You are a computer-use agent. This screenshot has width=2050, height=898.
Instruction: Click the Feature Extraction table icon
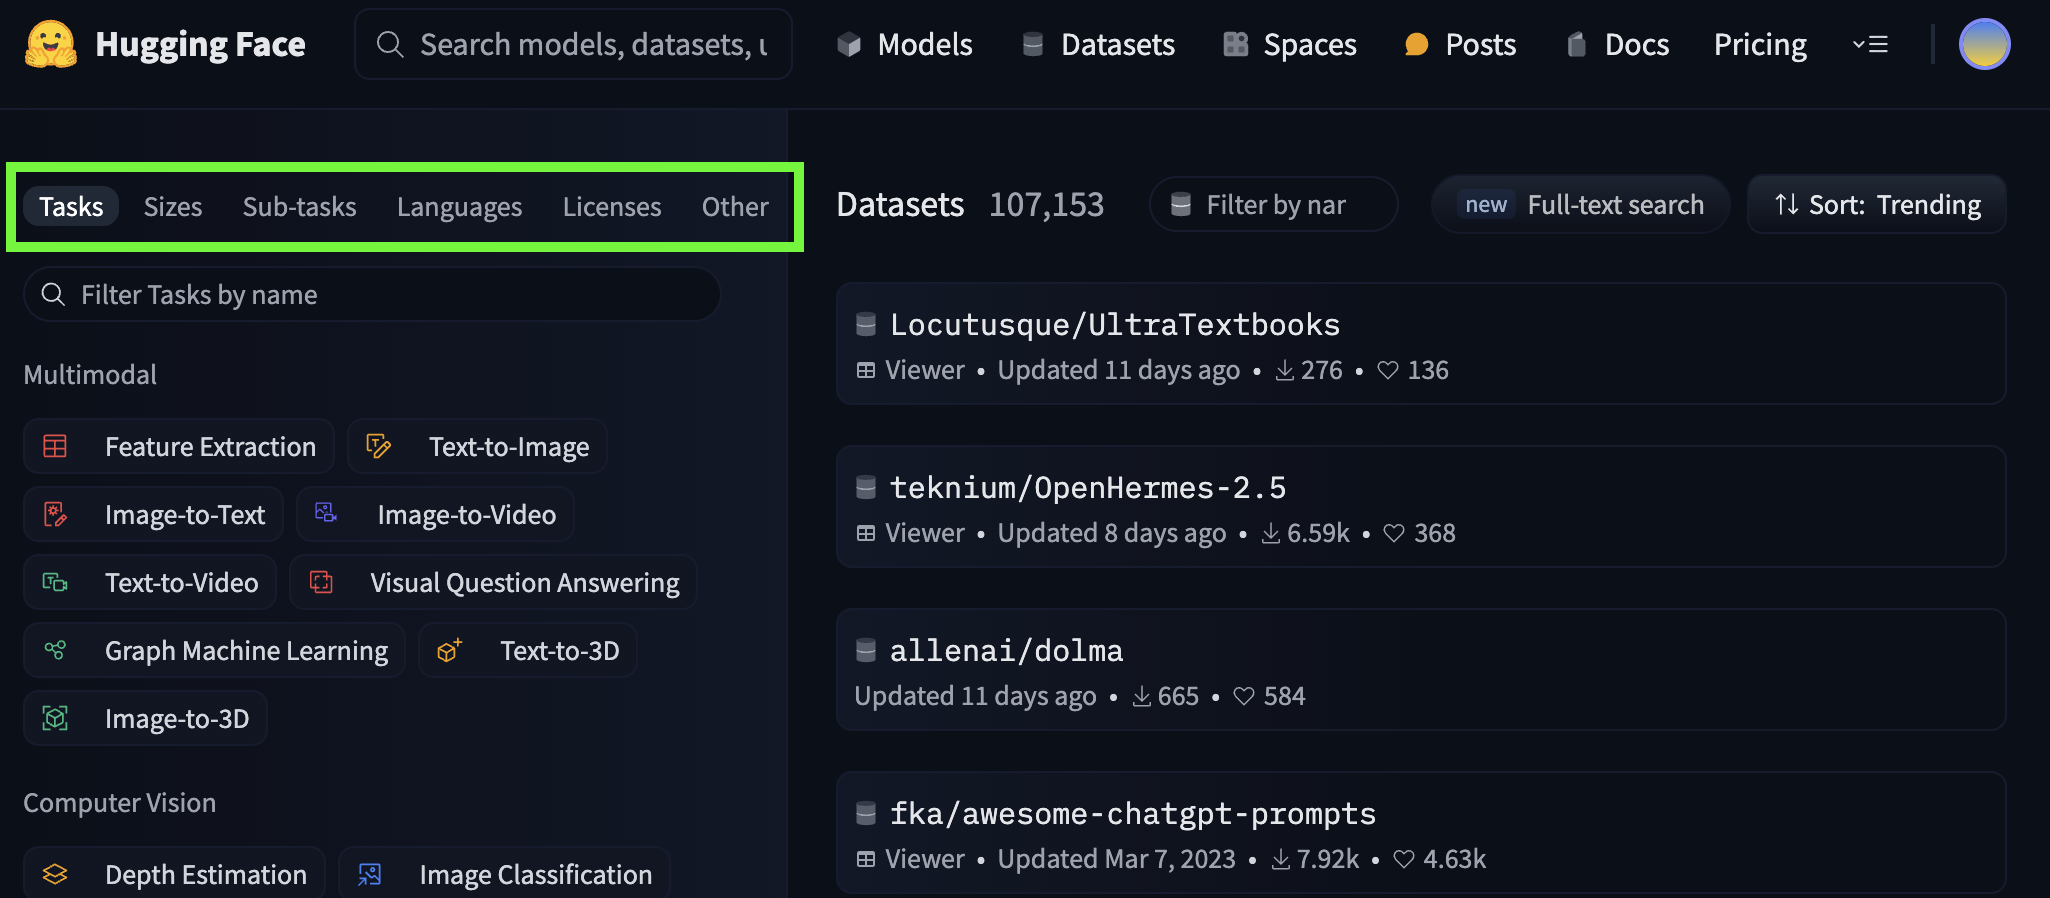coord(55,446)
